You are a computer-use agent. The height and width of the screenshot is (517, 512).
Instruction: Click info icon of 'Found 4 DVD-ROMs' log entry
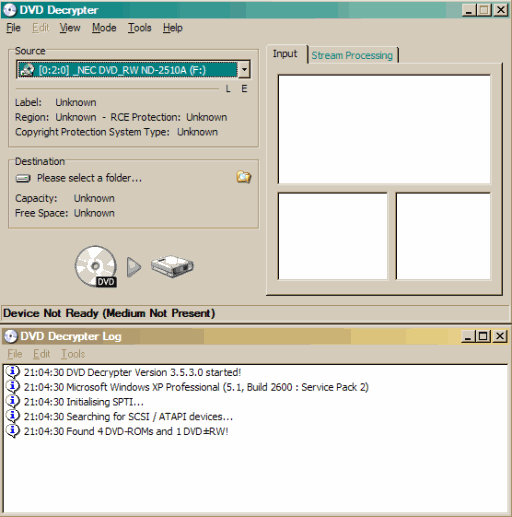pyautogui.click(x=13, y=431)
